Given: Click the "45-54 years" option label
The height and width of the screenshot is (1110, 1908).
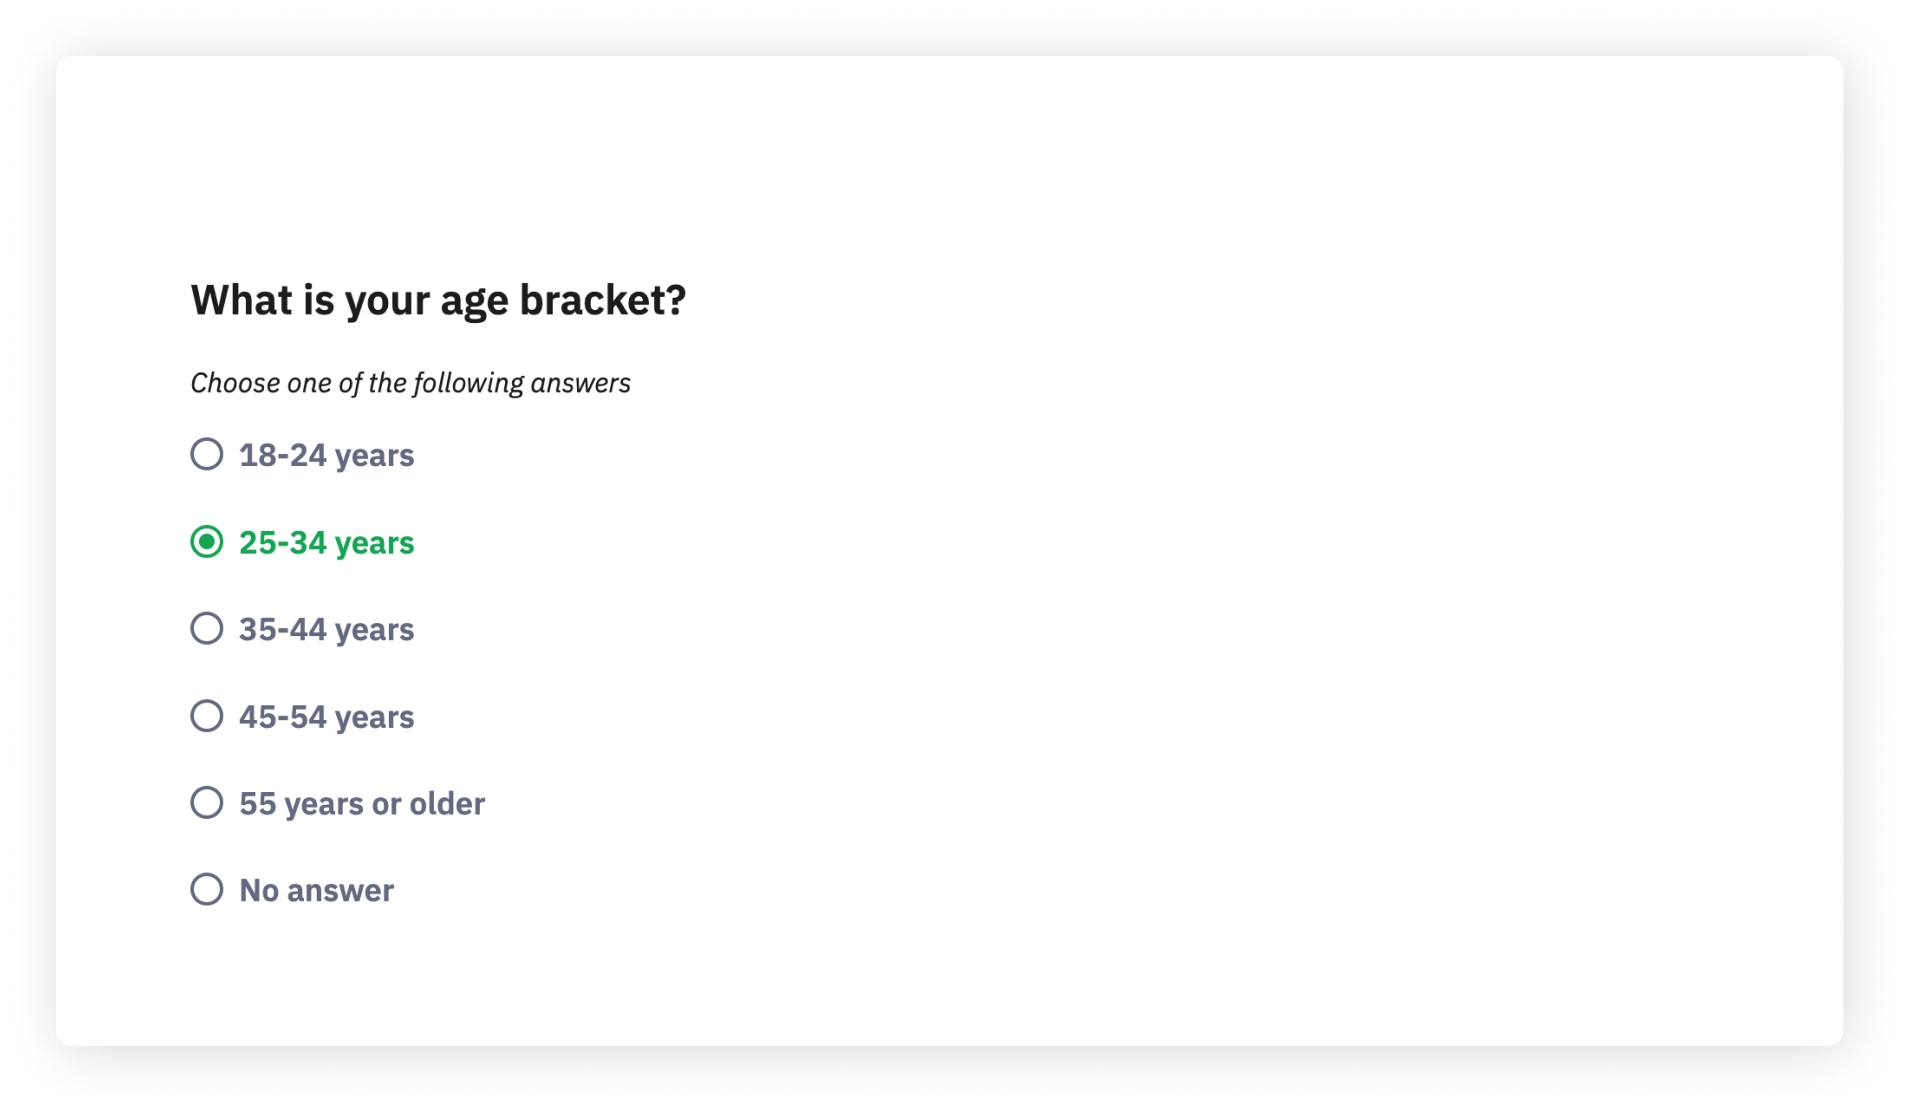Looking at the screenshot, I should coord(326,717).
